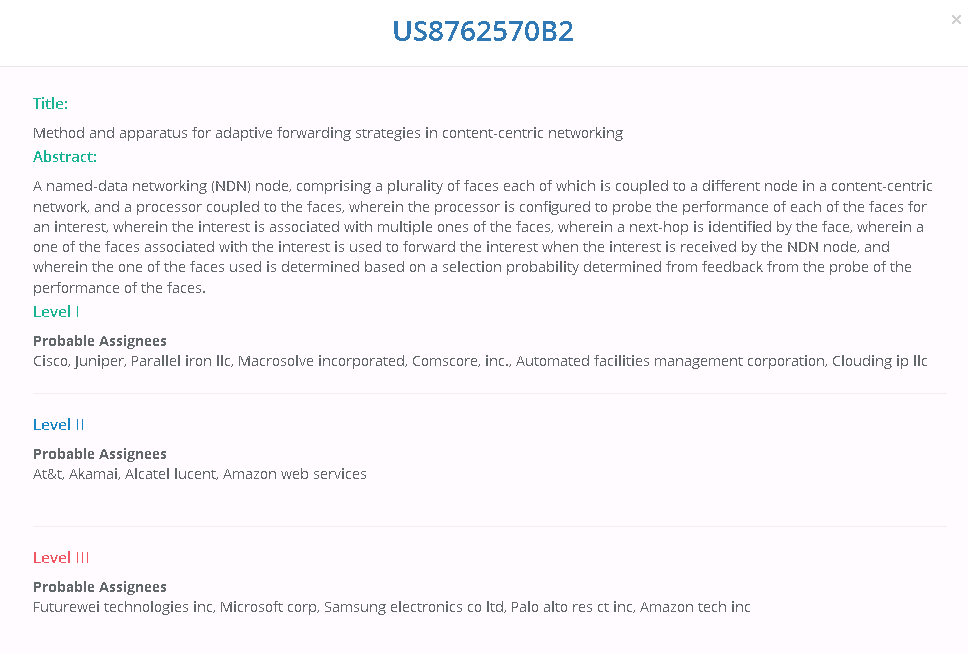Click the green Level I heading

(x=56, y=312)
